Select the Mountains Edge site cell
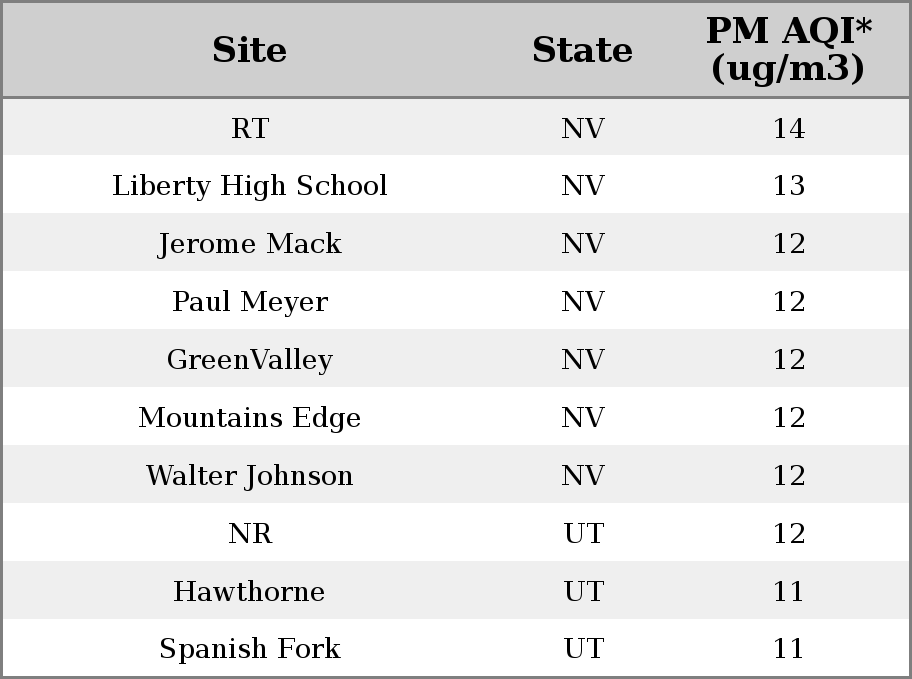Viewport: 912px width, 679px height. (250, 418)
